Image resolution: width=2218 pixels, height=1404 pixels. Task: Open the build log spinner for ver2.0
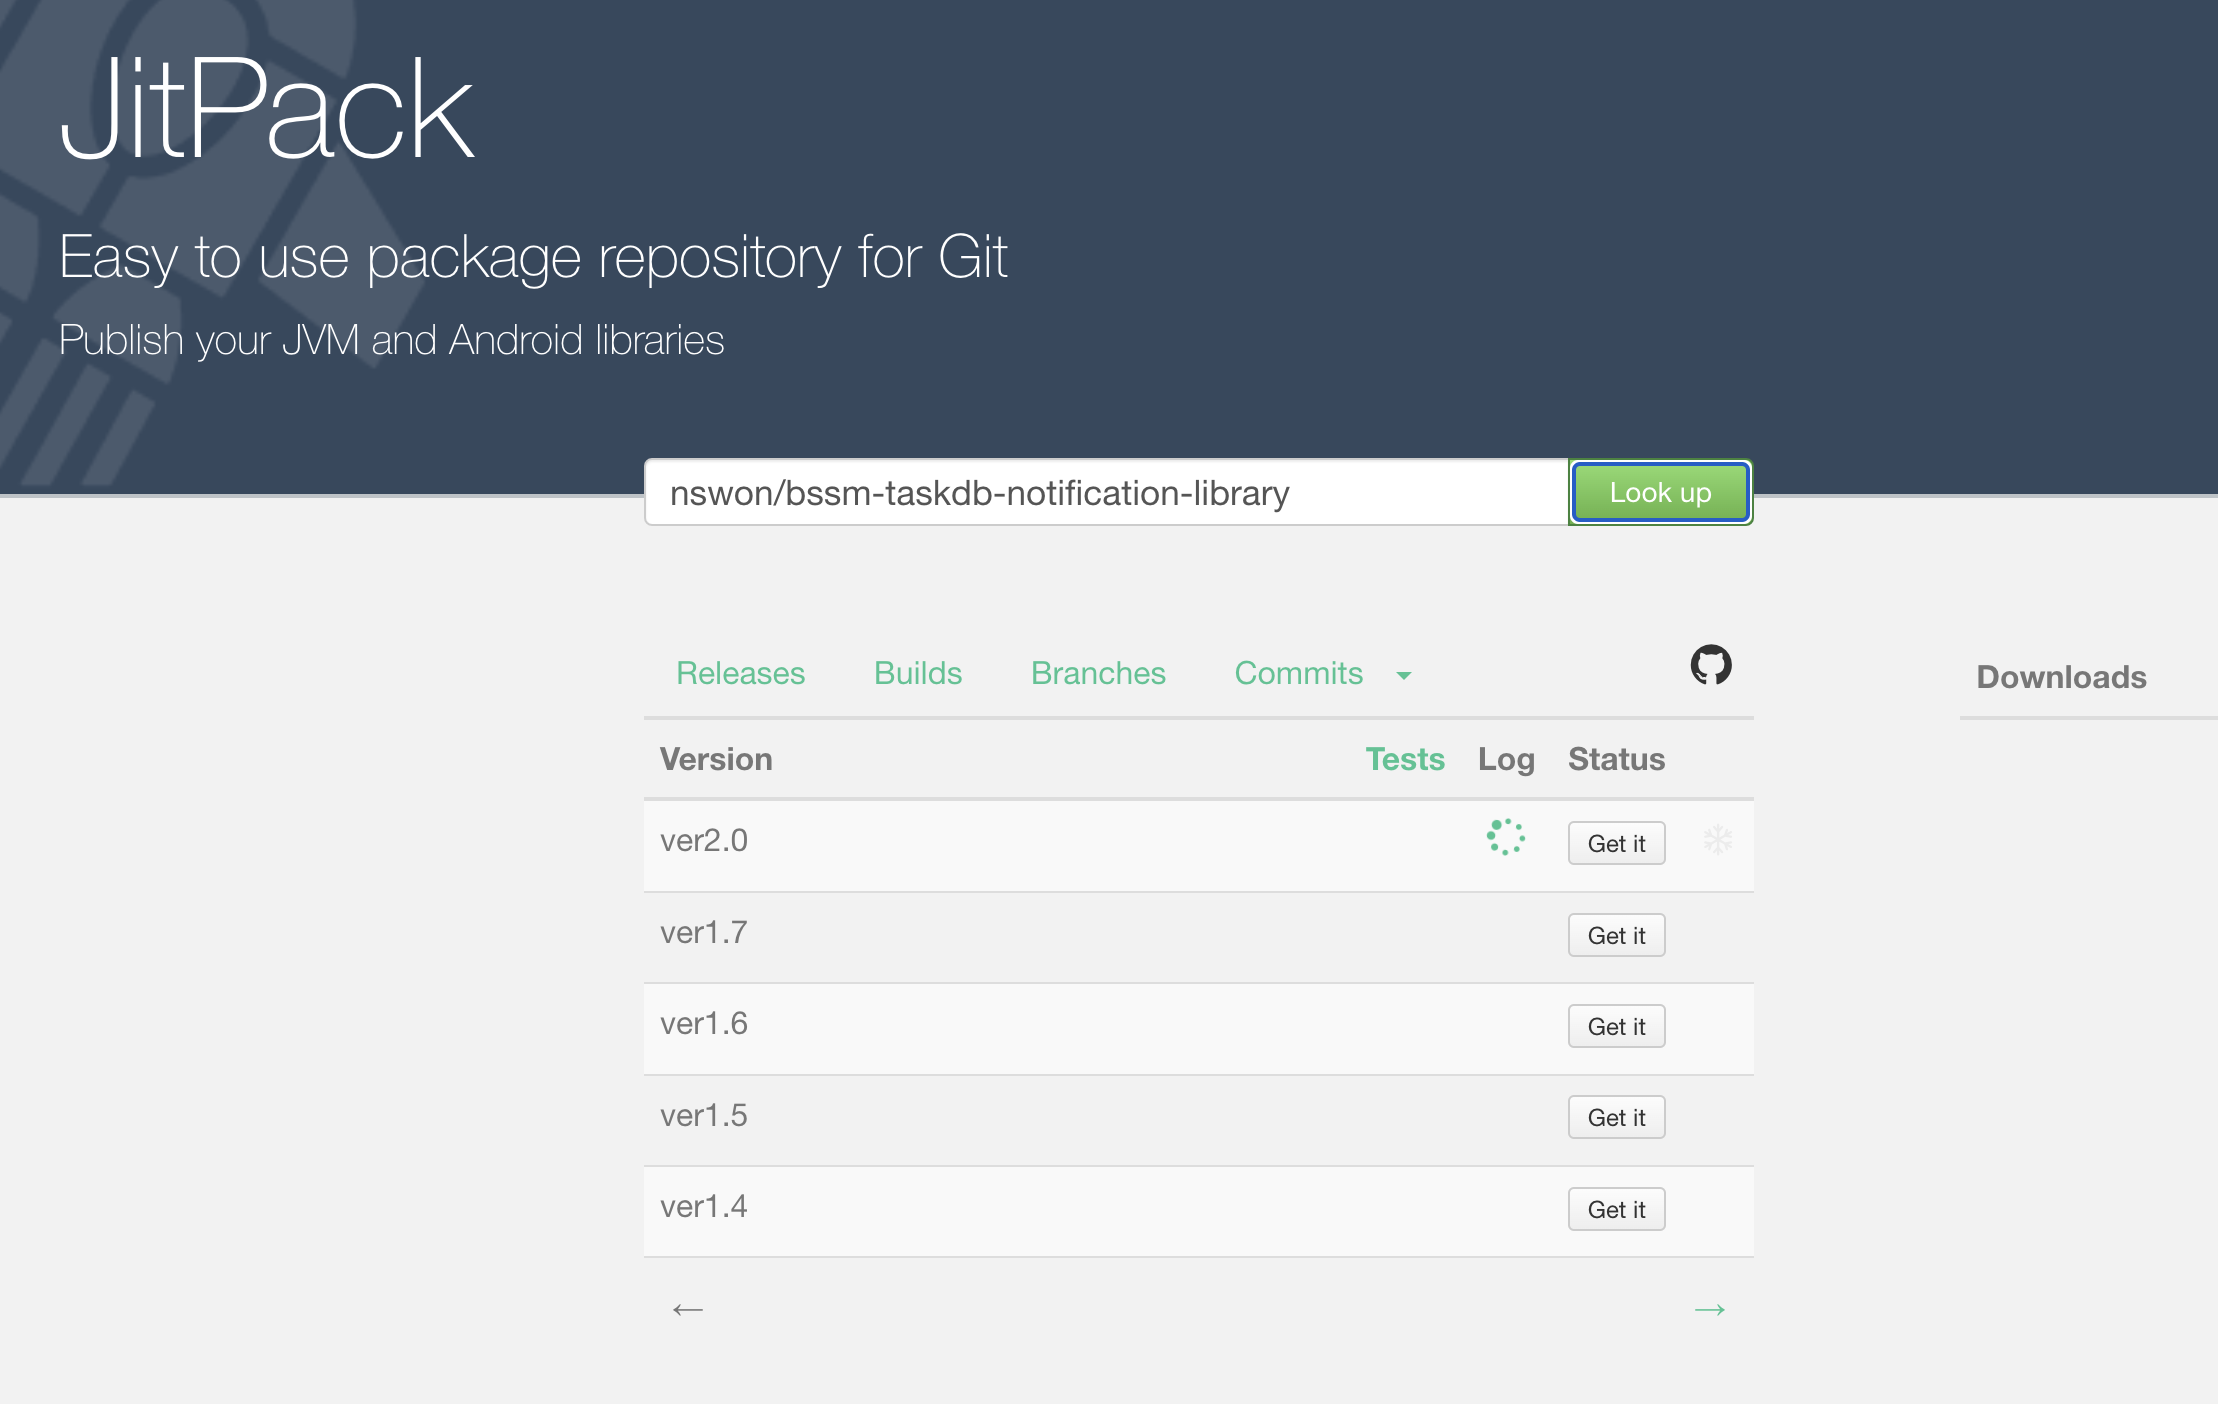[x=1505, y=837]
